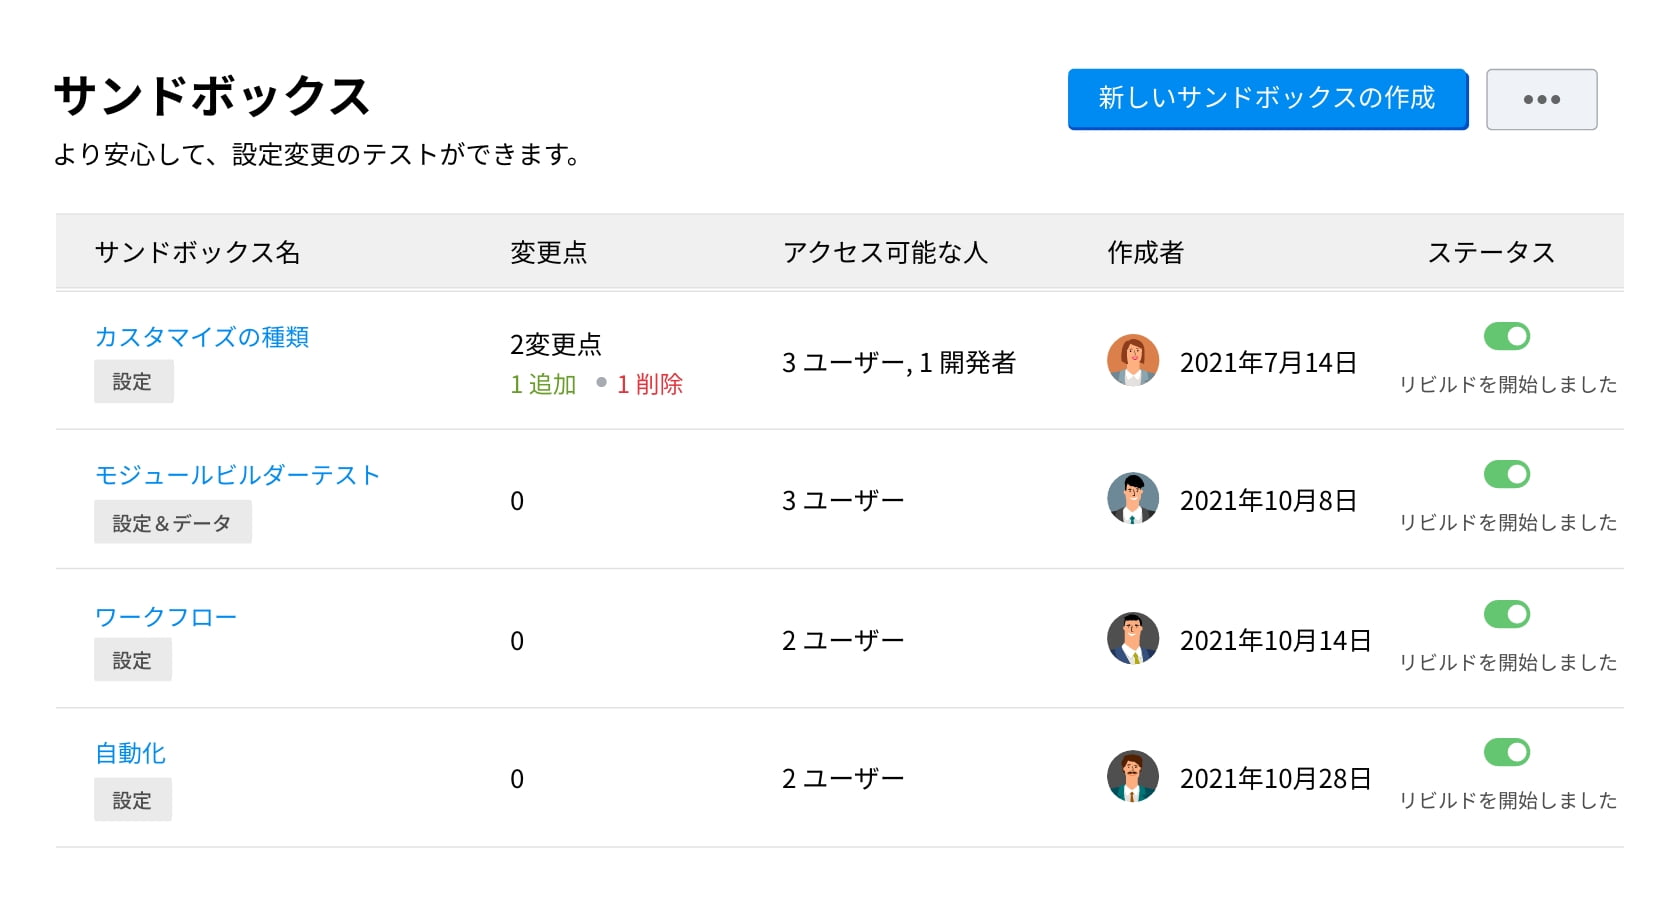The width and height of the screenshot is (1680, 904).
Task: Click the ステータス column header
Action: coord(1491,253)
